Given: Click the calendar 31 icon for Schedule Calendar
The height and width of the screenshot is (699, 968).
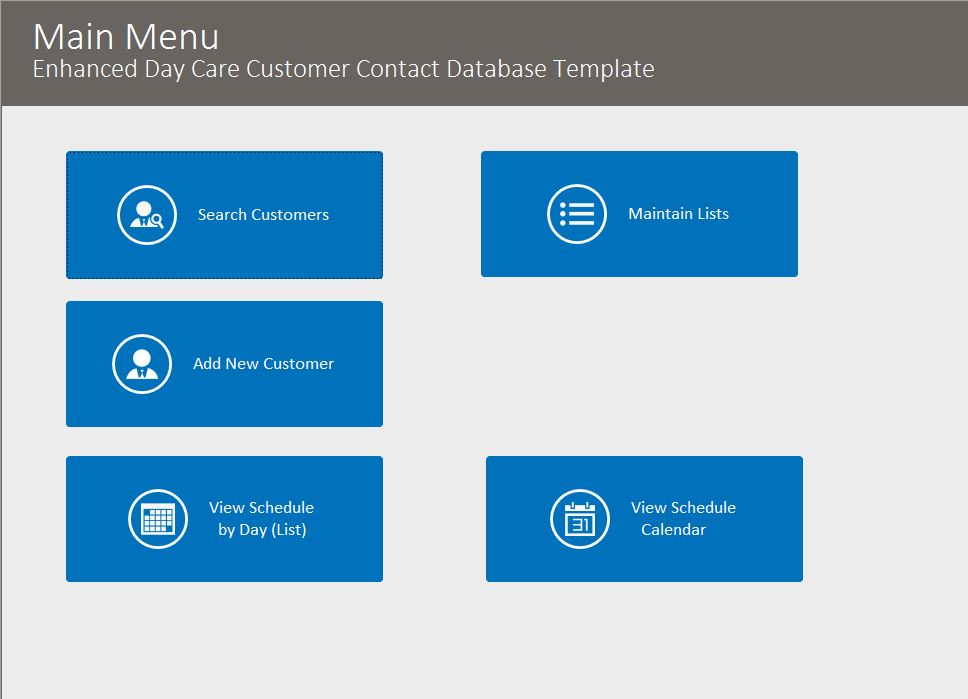Looking at the screenshot, I should pos(580,519).
